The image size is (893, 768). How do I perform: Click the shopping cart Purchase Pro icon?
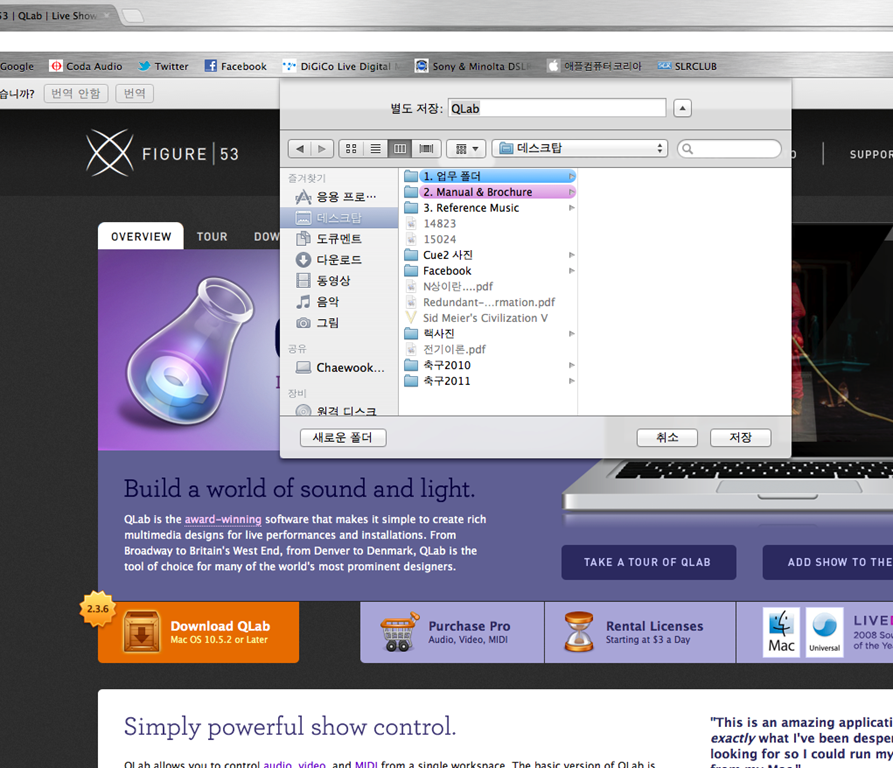[x=400, y=632]
